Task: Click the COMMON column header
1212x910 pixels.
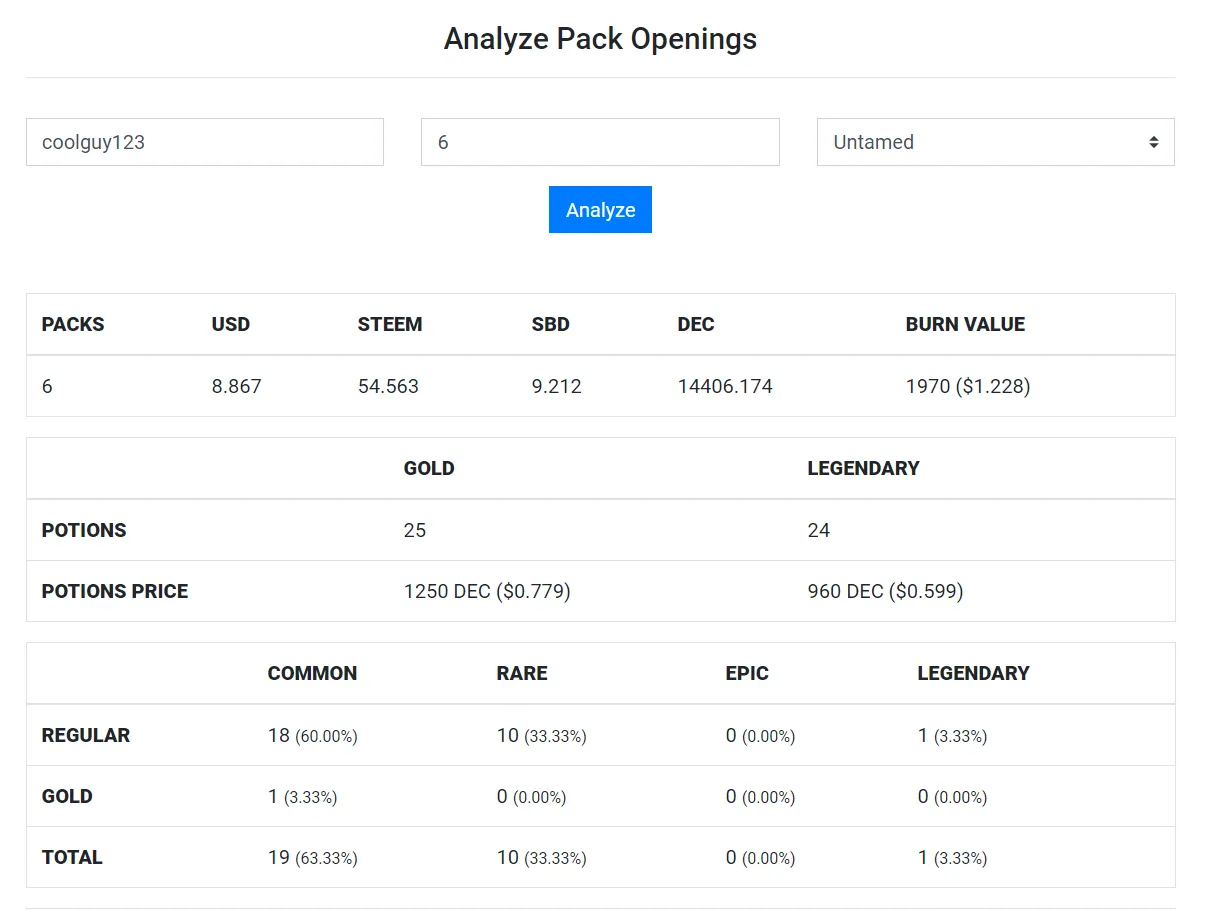Action: 312,674
